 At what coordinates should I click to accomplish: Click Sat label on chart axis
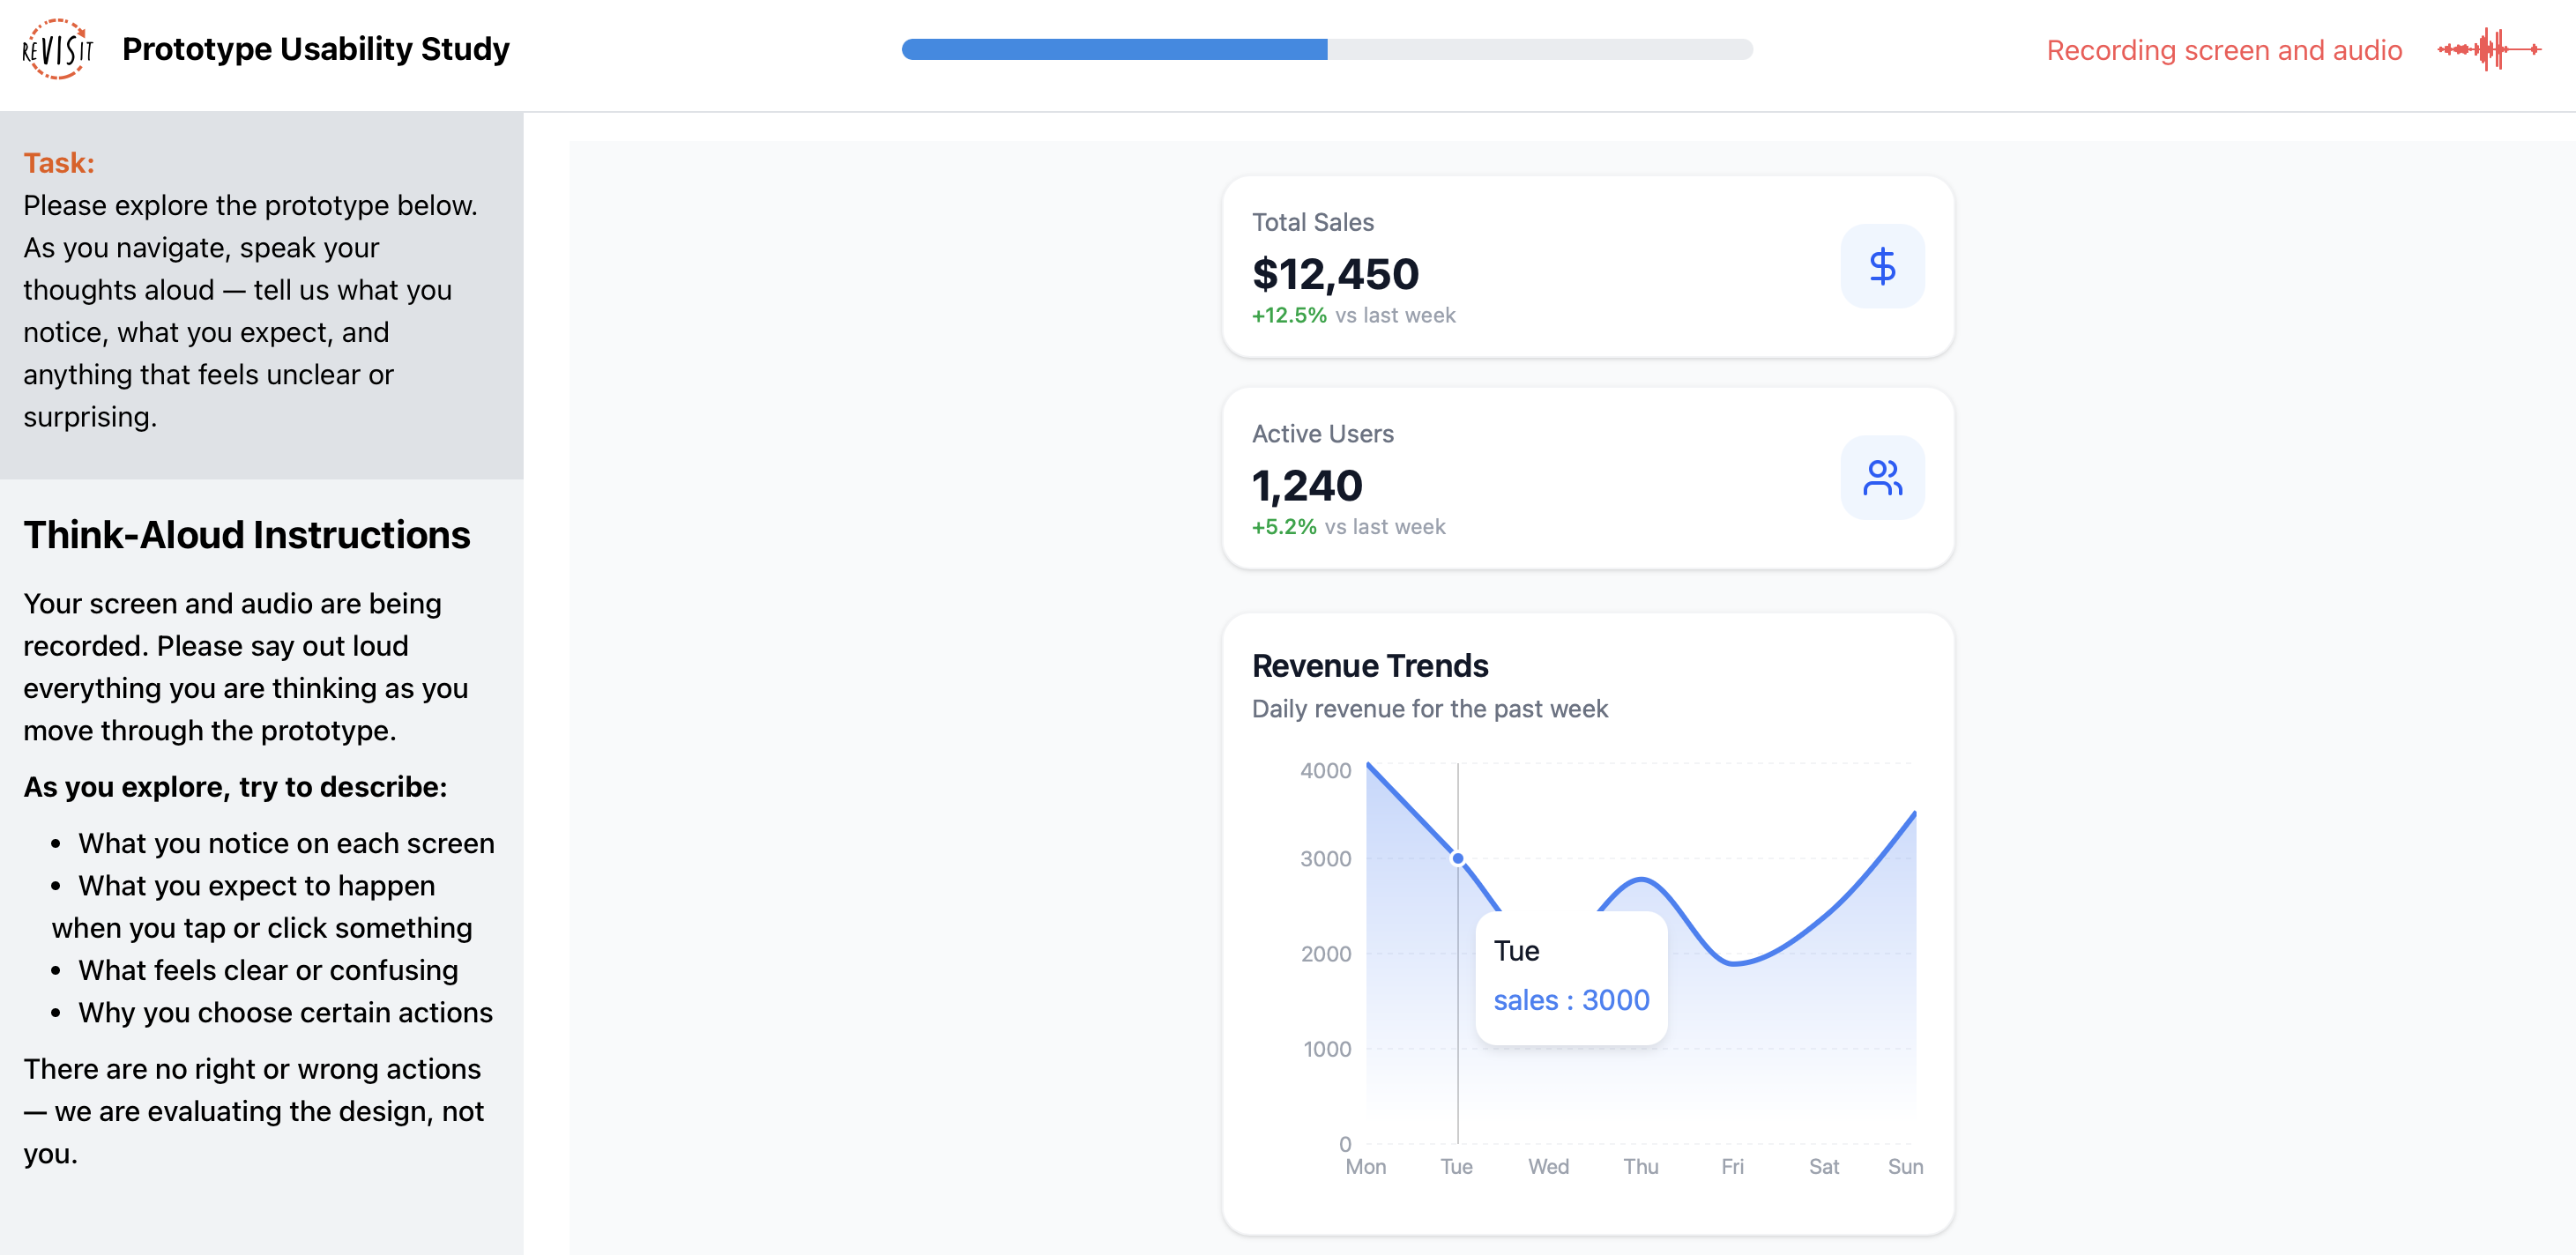tap(1823, 1166)
